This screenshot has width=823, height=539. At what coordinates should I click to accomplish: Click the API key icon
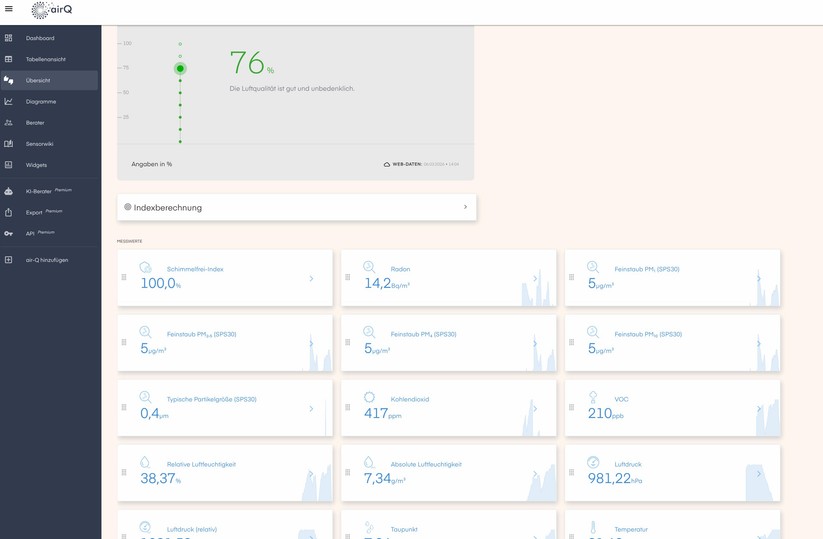(9, 233)
